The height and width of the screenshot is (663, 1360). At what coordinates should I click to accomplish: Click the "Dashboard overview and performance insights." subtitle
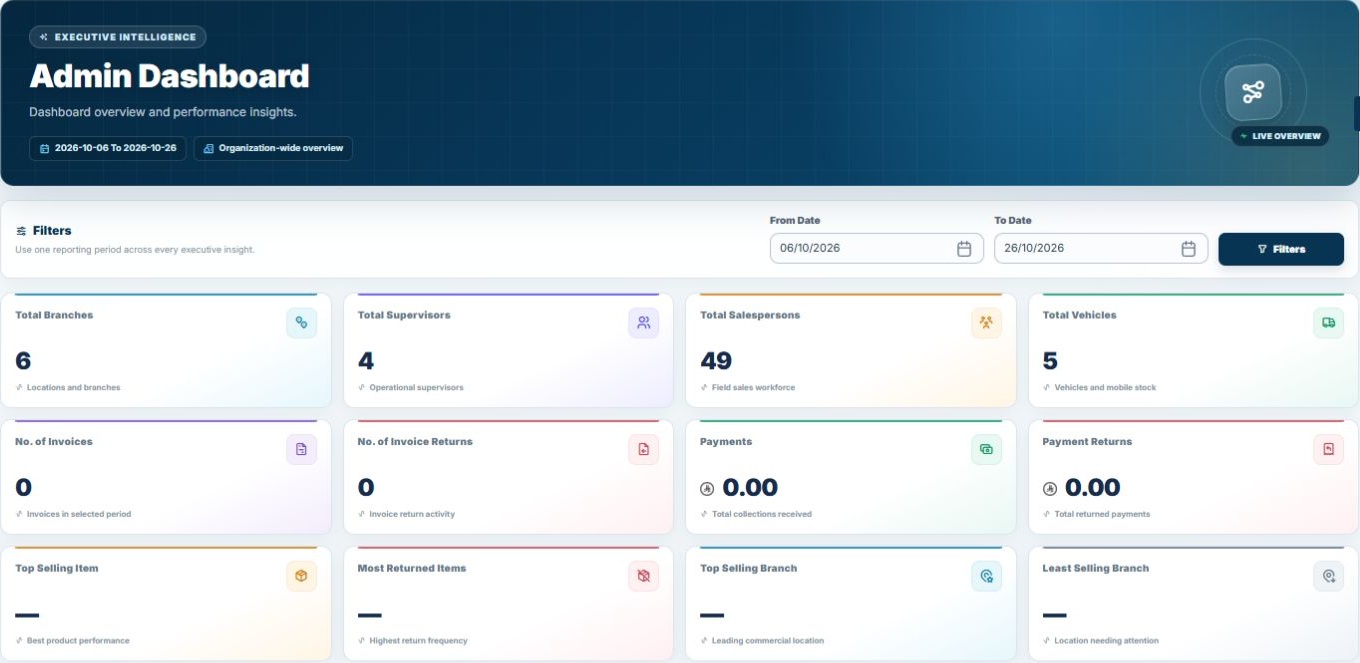tap(163, 112)
